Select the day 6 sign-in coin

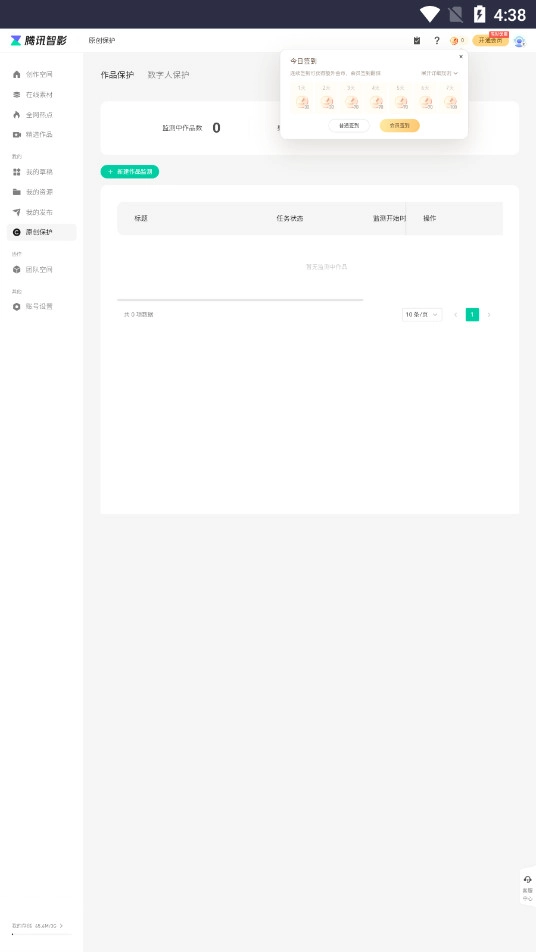point(426,101)
